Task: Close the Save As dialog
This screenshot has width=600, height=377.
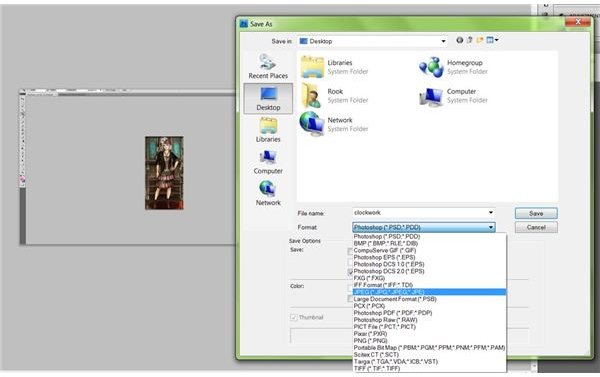Action: (577, 22)
